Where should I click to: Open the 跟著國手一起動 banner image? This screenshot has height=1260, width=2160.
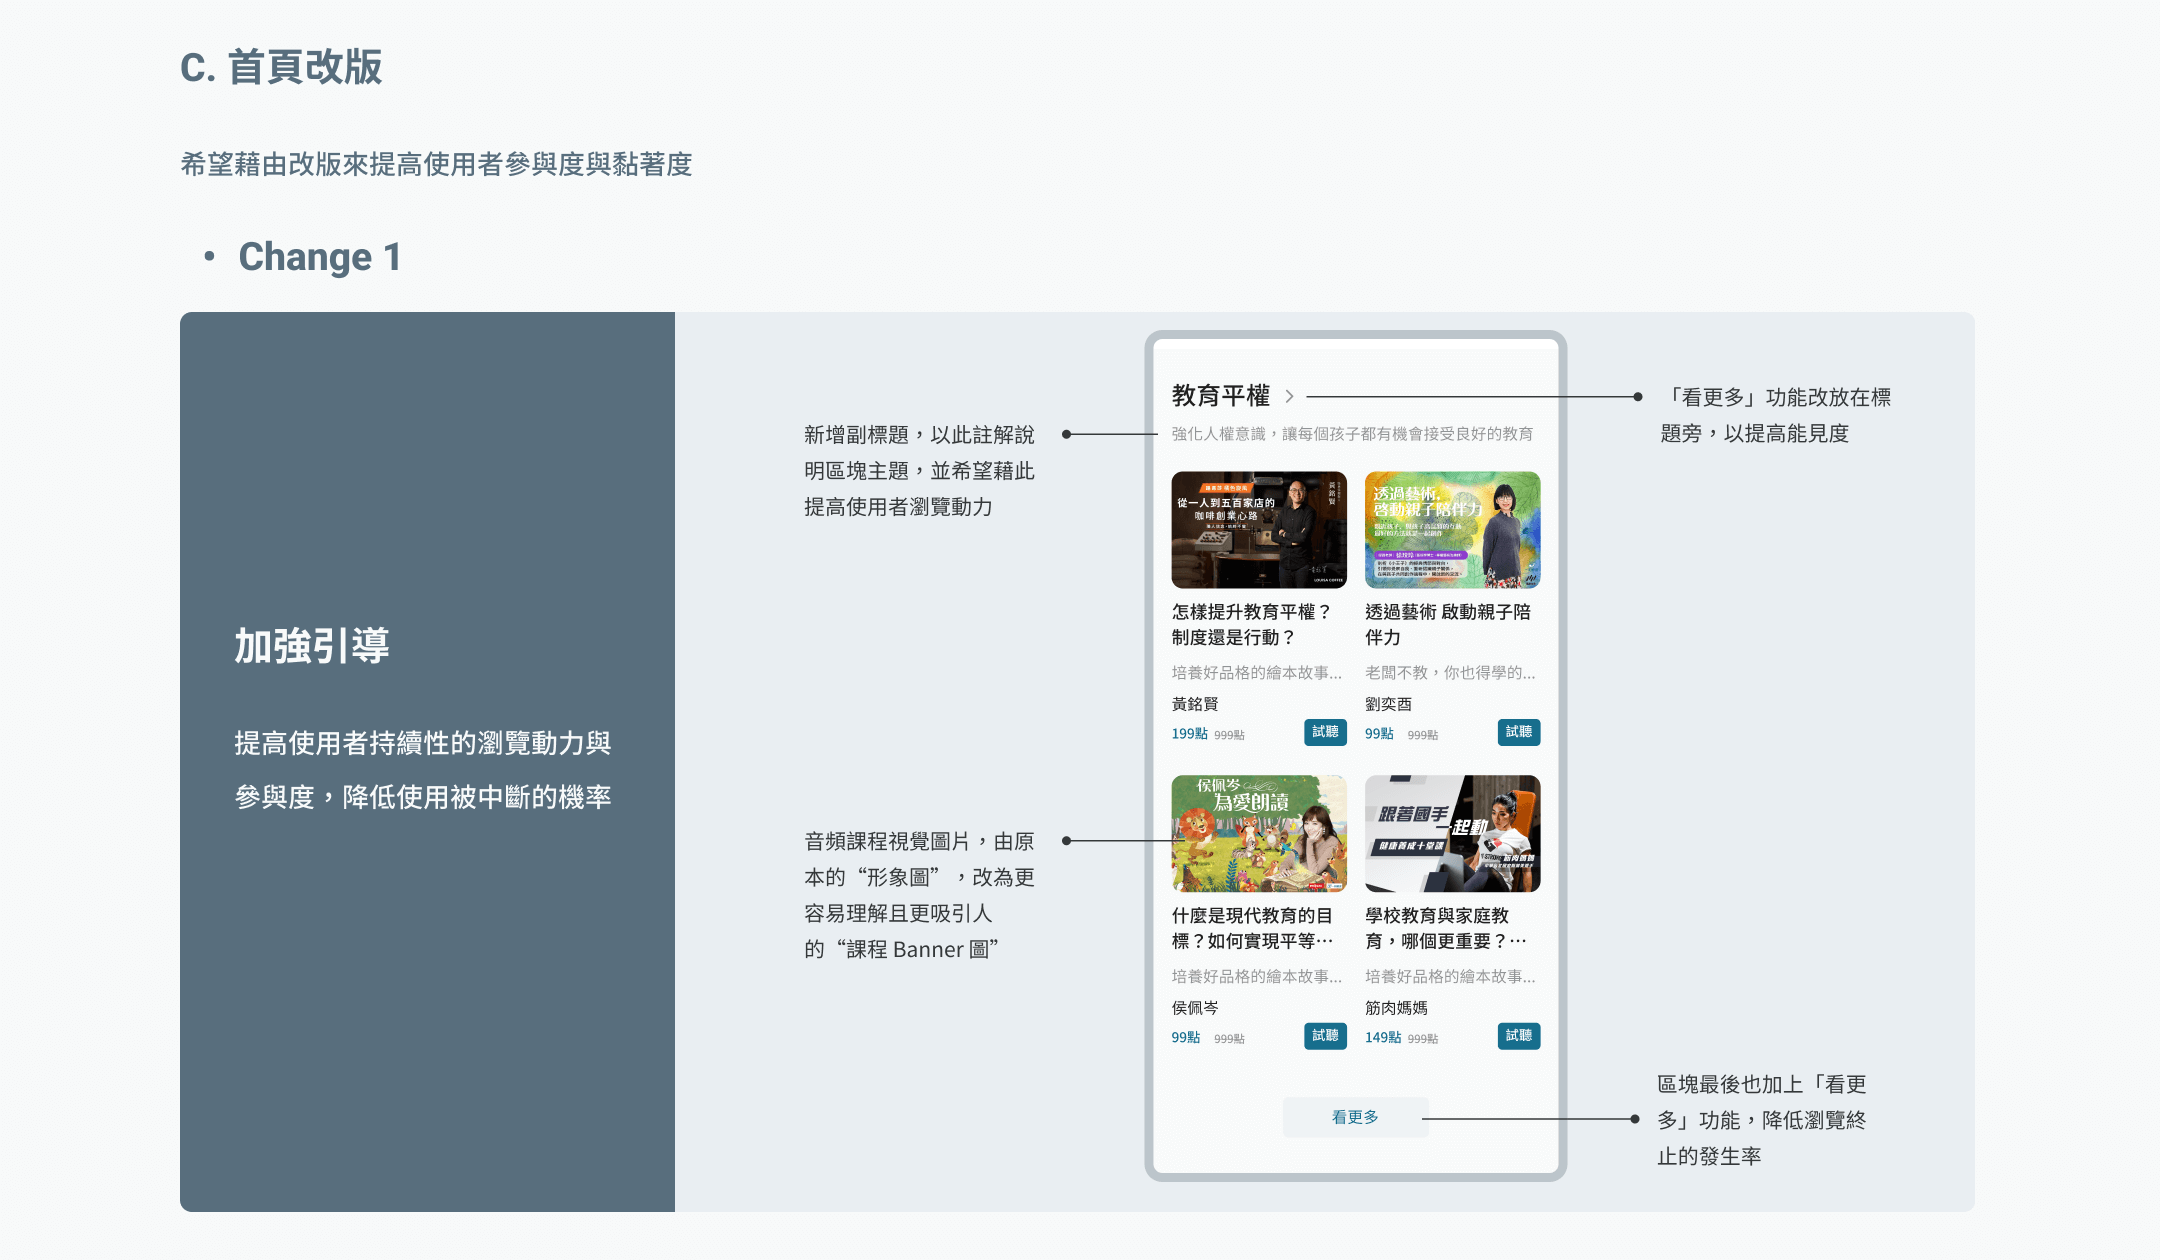point(1452,833)
